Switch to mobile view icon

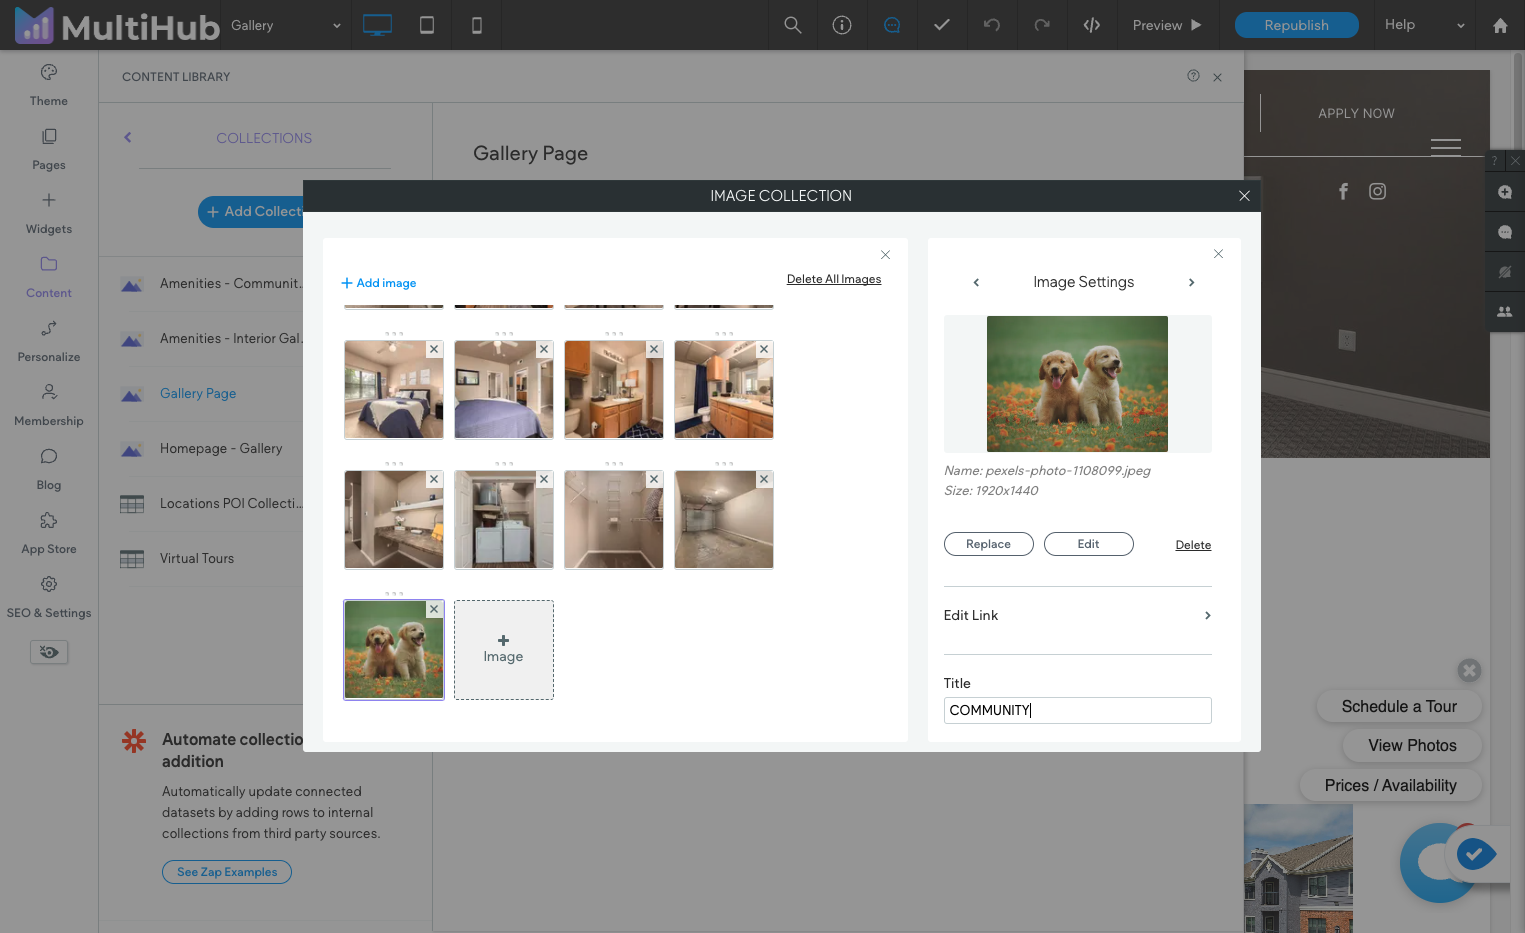pos(477,25)
